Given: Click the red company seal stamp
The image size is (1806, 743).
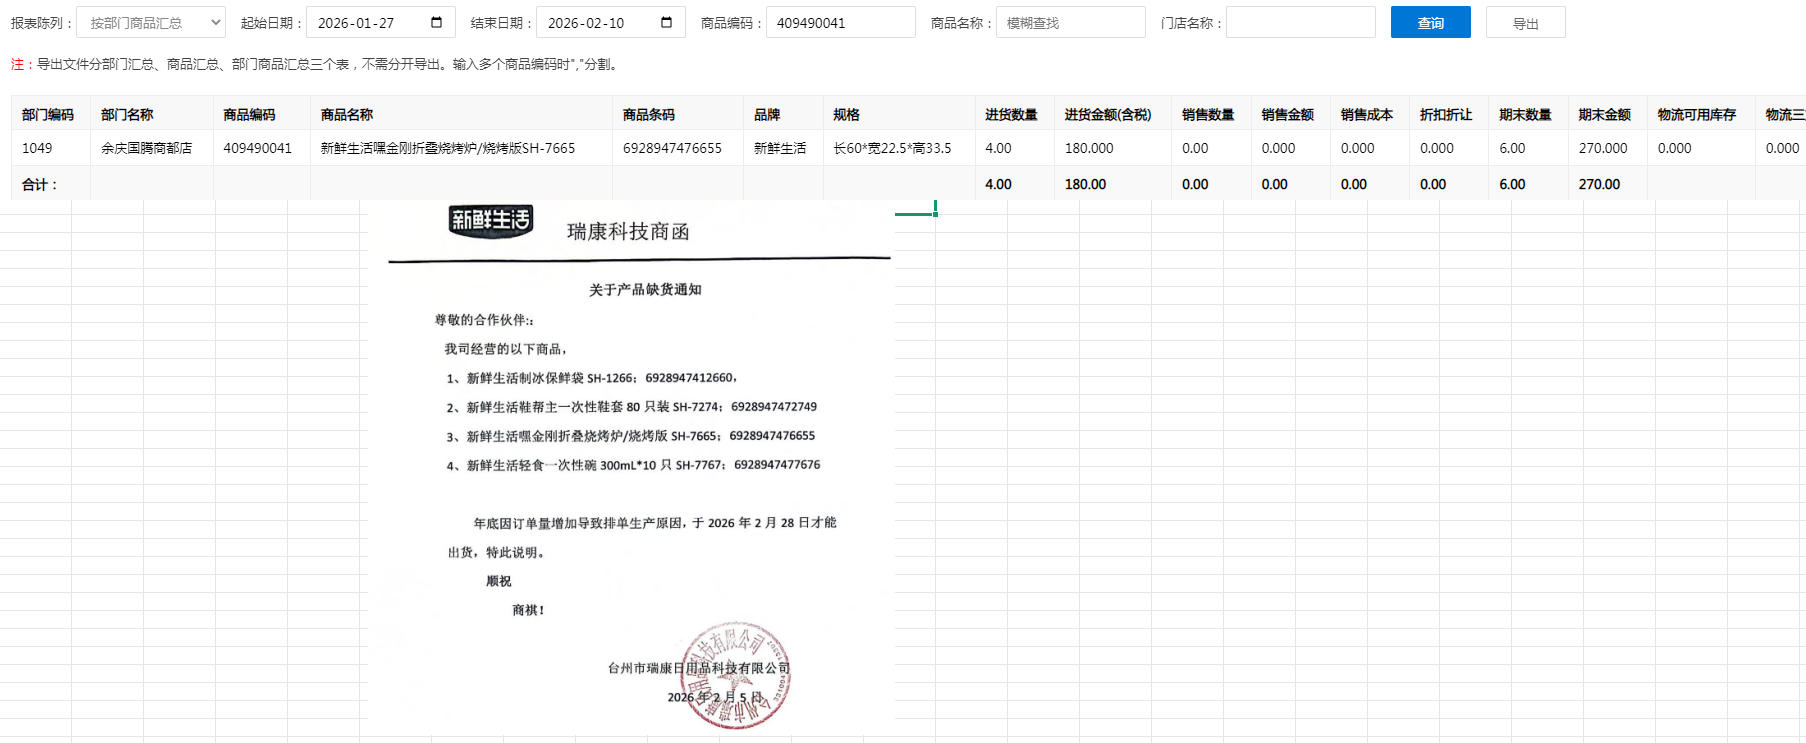Looking at the screenshot, I should coord(736,674).
